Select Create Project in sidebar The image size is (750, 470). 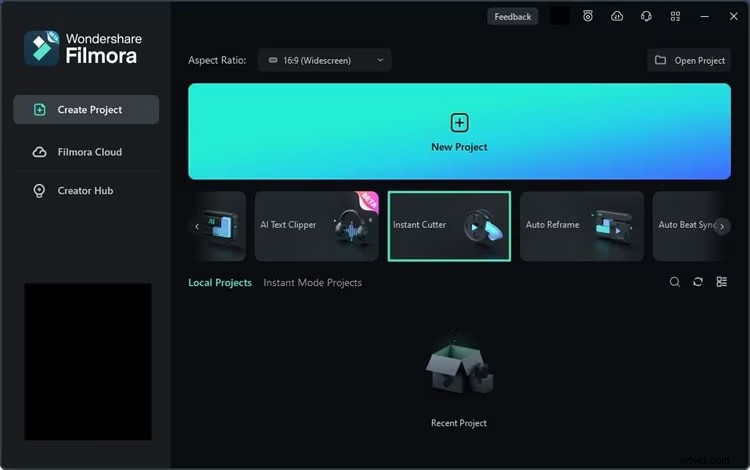pos(86,109)
